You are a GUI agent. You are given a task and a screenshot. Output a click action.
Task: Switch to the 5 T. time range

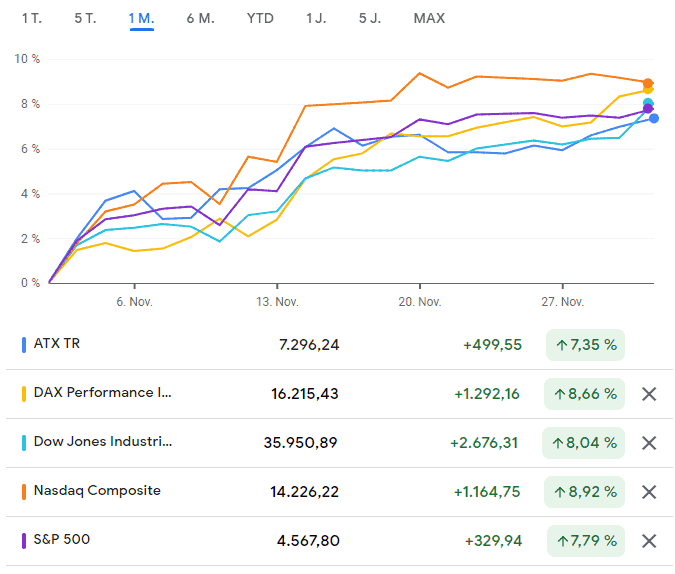pos(85,19)
